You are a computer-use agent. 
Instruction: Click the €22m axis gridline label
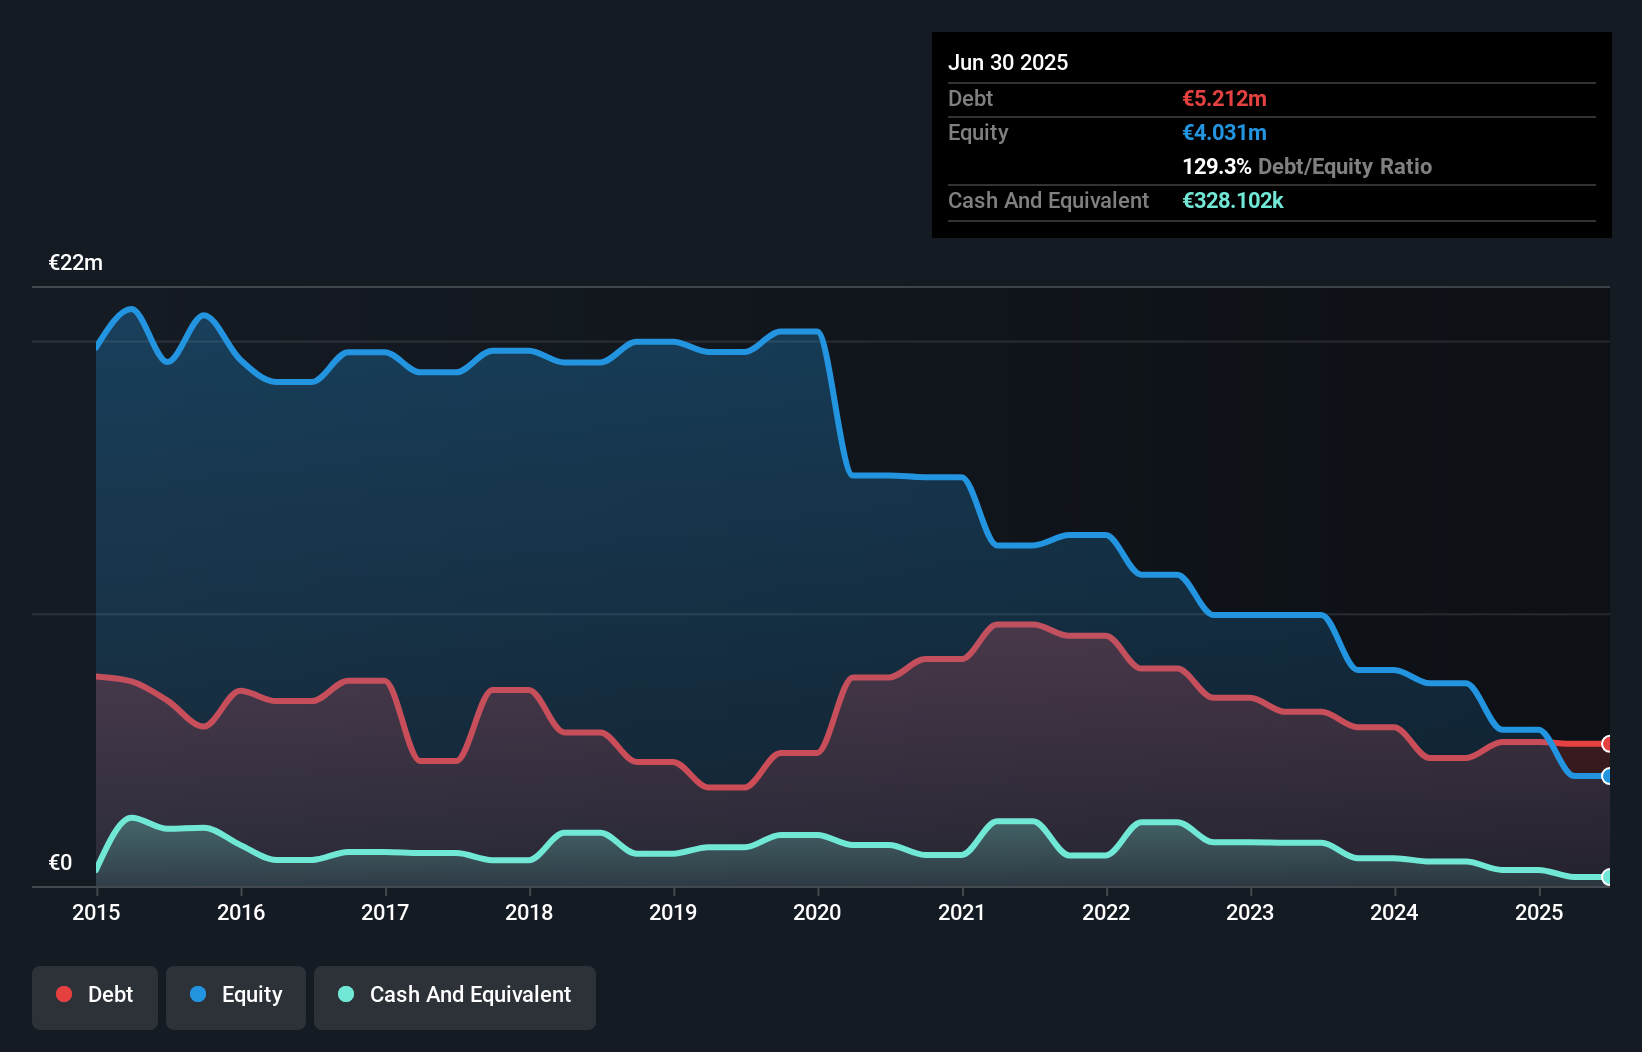[75, 262]
